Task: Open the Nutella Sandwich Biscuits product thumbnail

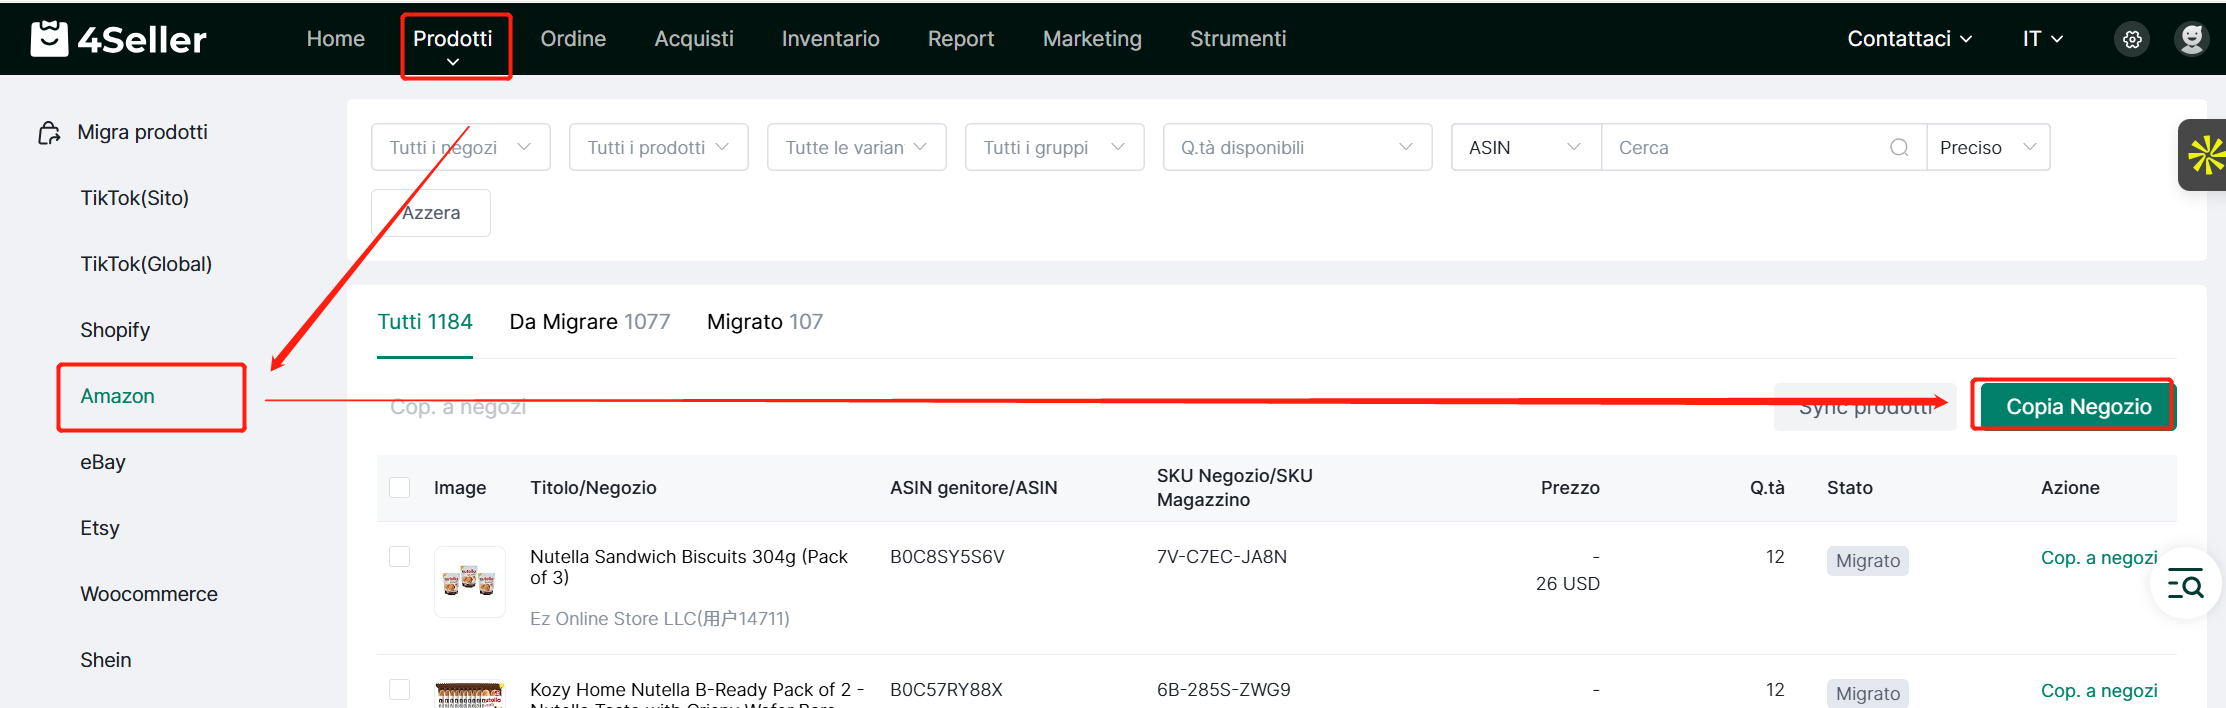Action: pyautogui.click(x=470, y=581)
